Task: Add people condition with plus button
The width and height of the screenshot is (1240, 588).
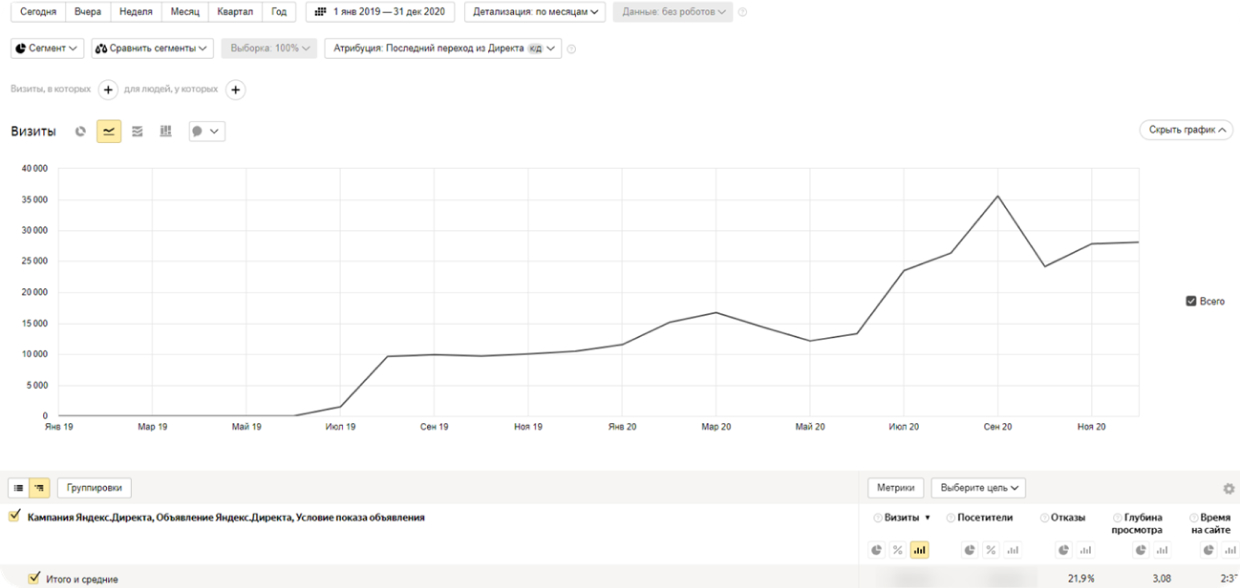Action: 235,90
